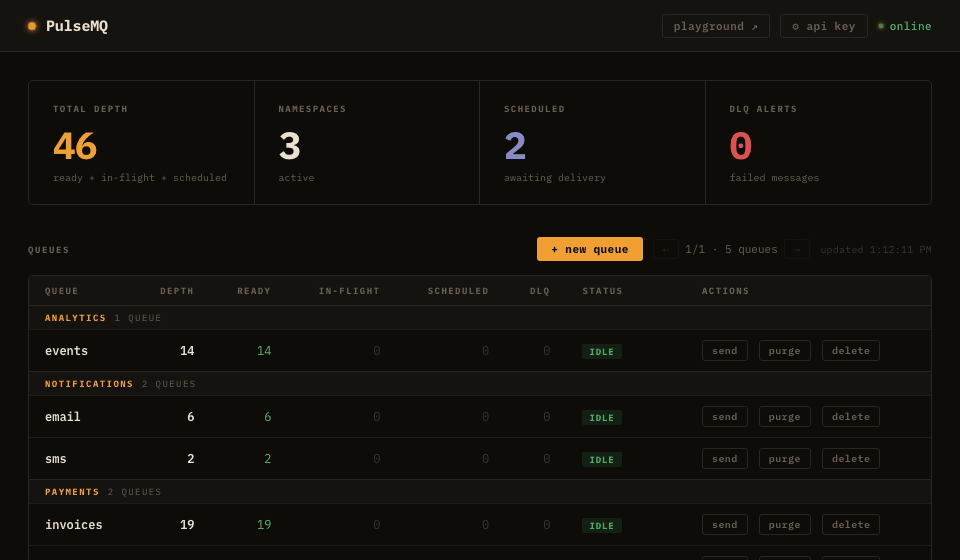Click the Namespaces count 3
Image resolution: width=960 pixels, height=560 pixels.
click(x=290, y=146)
